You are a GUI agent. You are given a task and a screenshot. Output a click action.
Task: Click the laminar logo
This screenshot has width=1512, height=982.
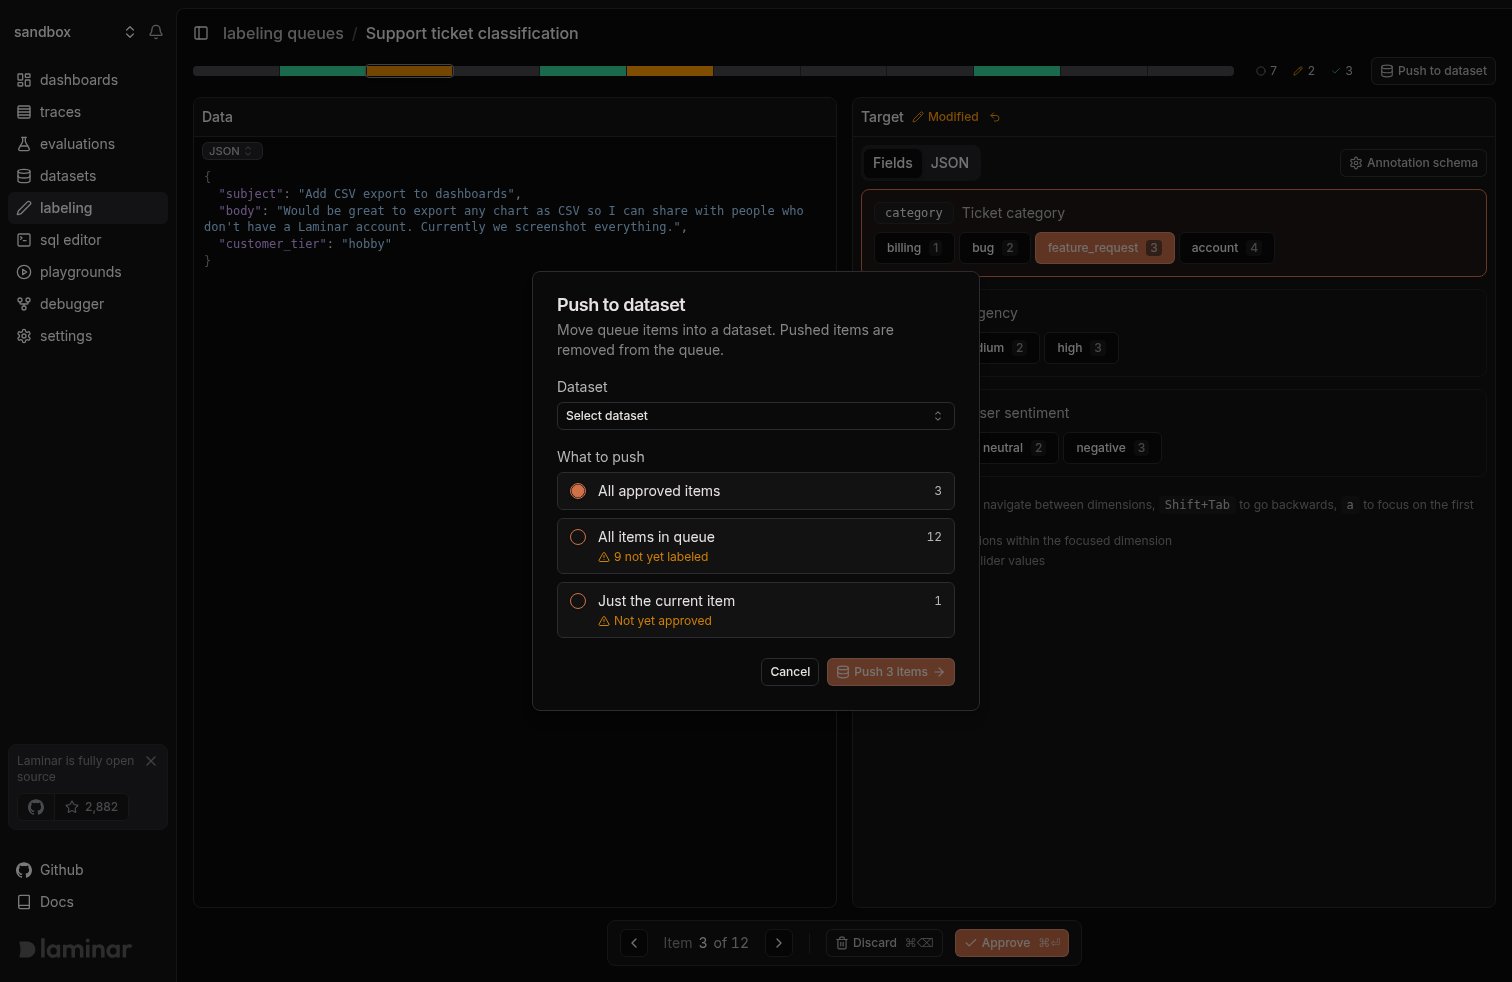(75, 949)
